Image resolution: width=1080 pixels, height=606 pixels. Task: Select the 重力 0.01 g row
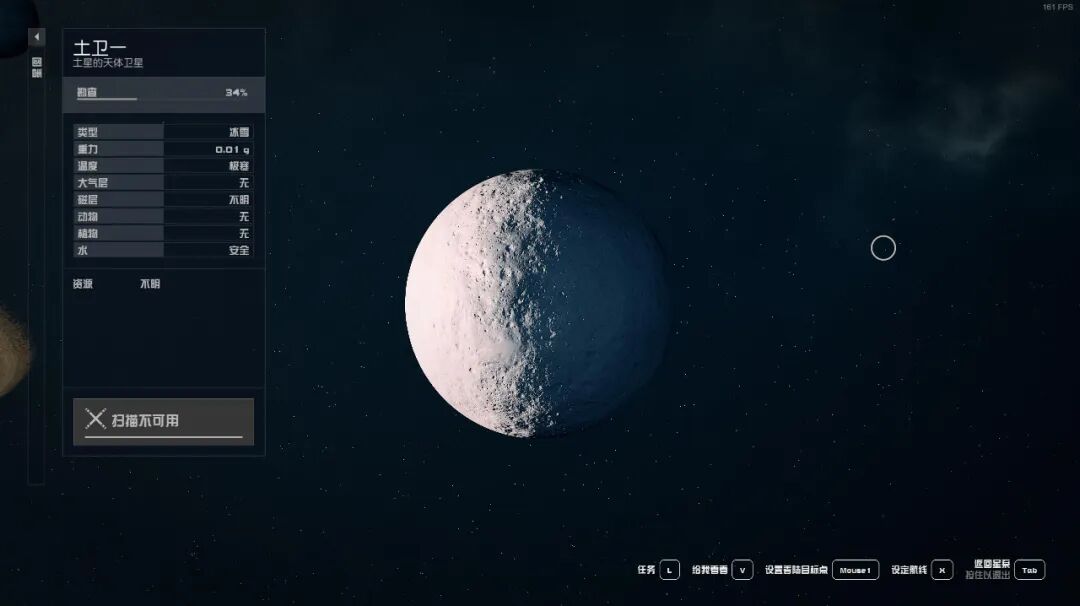tap(163, 149)
